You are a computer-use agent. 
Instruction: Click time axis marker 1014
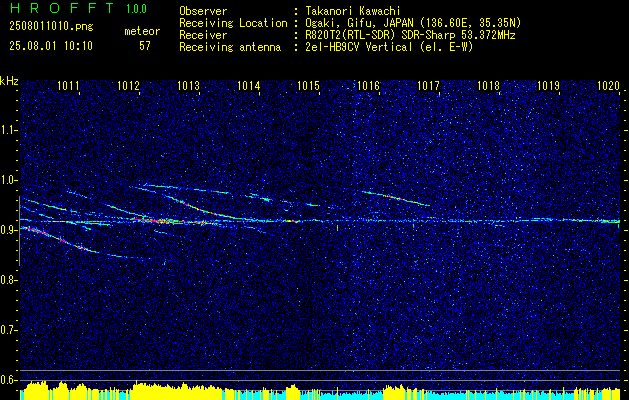click(249, 85)
